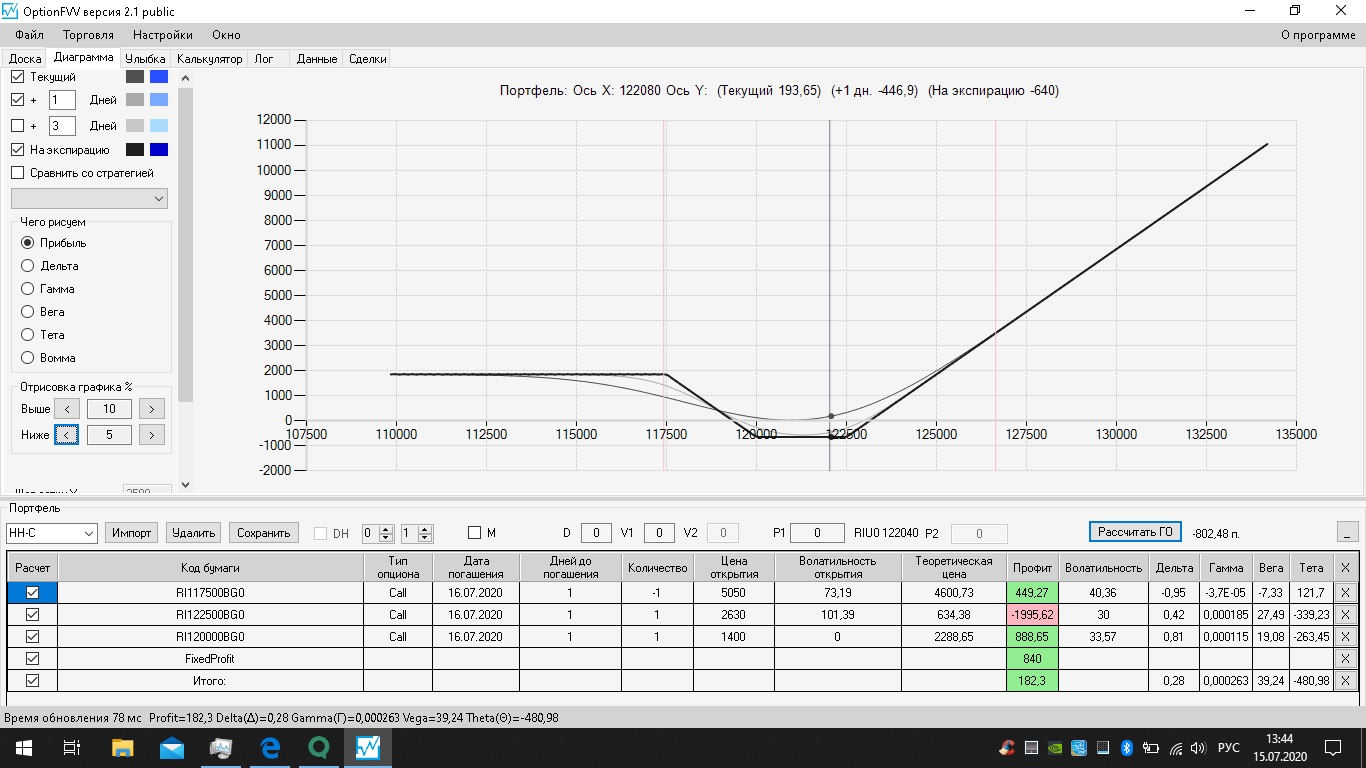Open Task View on the taskbar
Image resolution: width=1366 pixels, height=768 pixels.
point(72,748)
